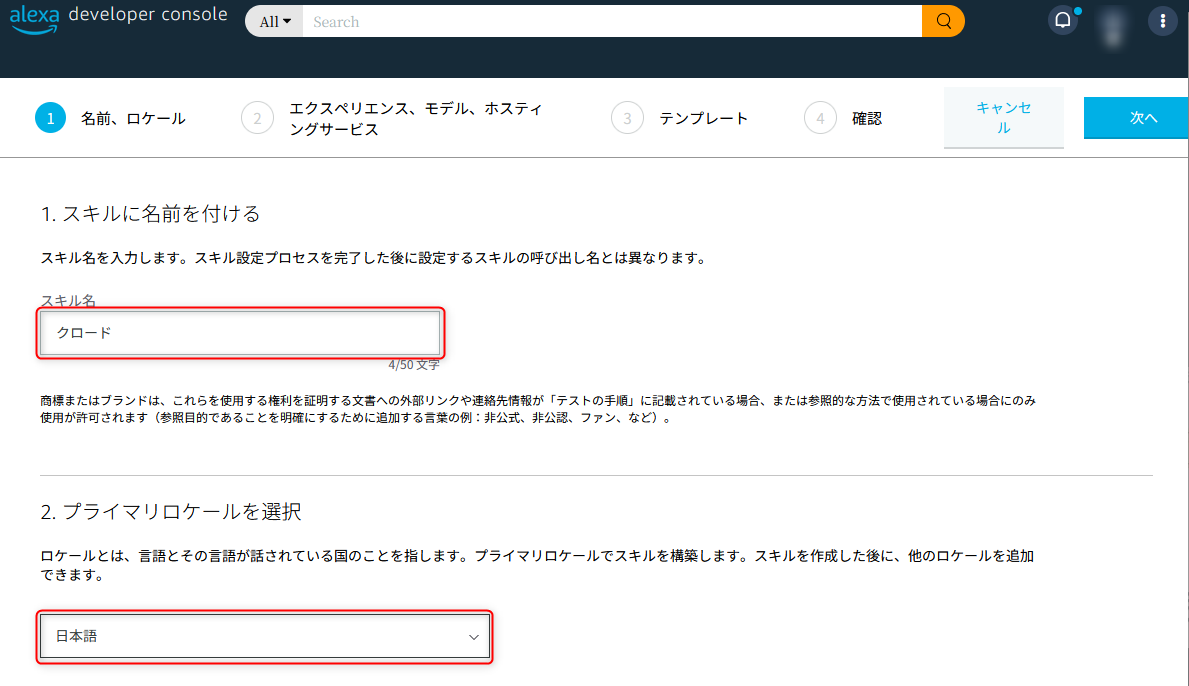Open the プライマリロケール language dropdown
The image size is (1189, 686).
pyautogui.click(x=264, y=637)
